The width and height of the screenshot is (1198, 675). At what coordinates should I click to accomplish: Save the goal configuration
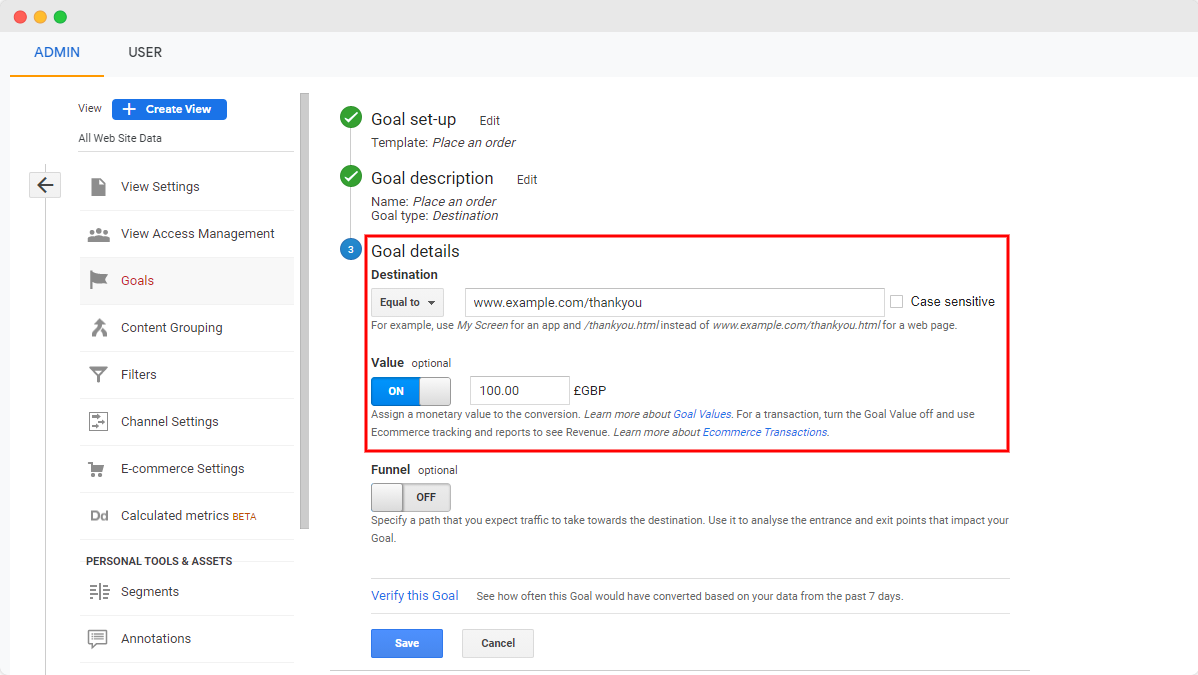coord(406,643)
